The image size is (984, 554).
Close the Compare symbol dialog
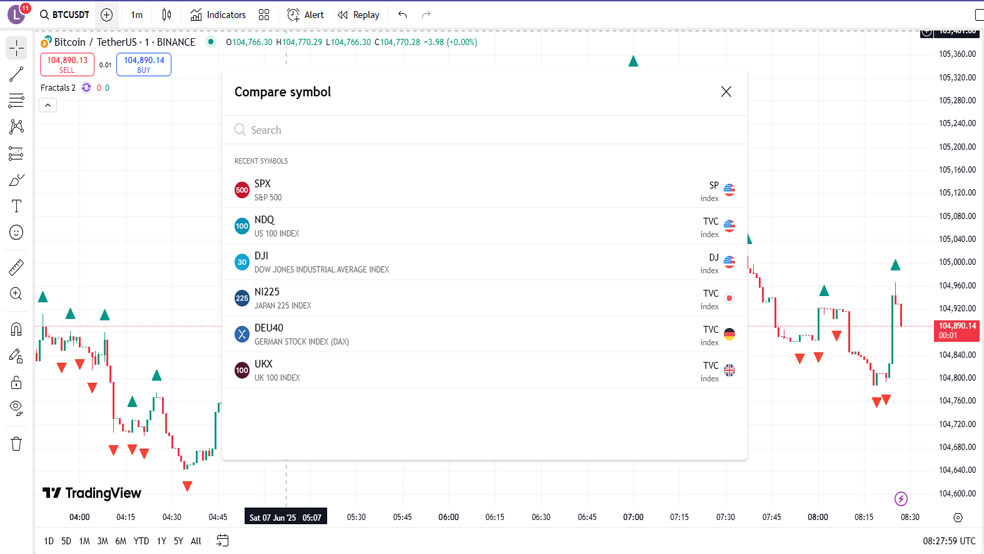pyautogui.click(x=726, y=92)
